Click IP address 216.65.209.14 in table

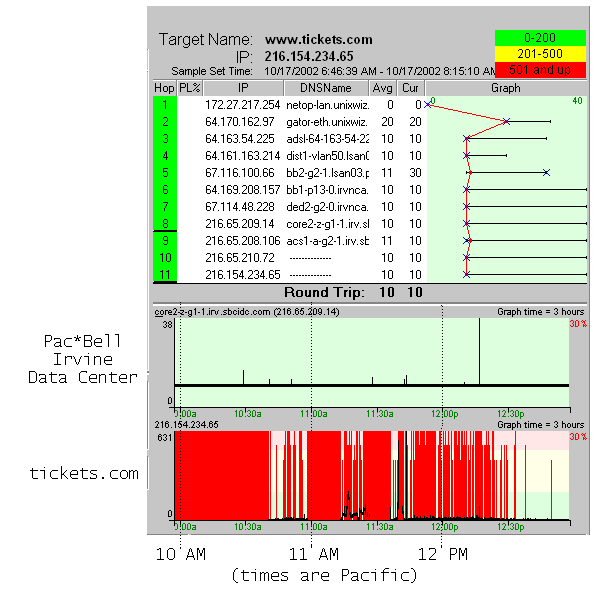click(x=240, y=223)
